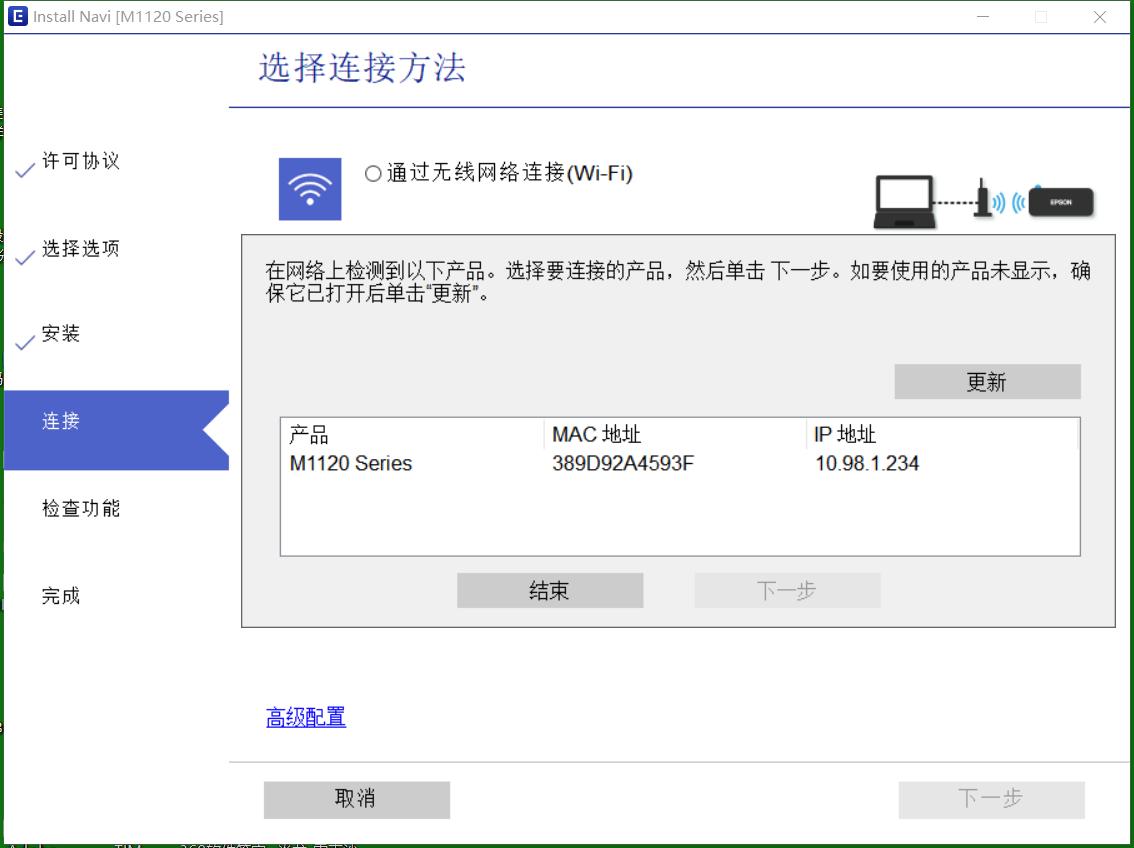Select the 通过无线网络连接(Wi-Fi) radio button
Viewport: 1134px width, 848px height.
[x=372, y=172]
